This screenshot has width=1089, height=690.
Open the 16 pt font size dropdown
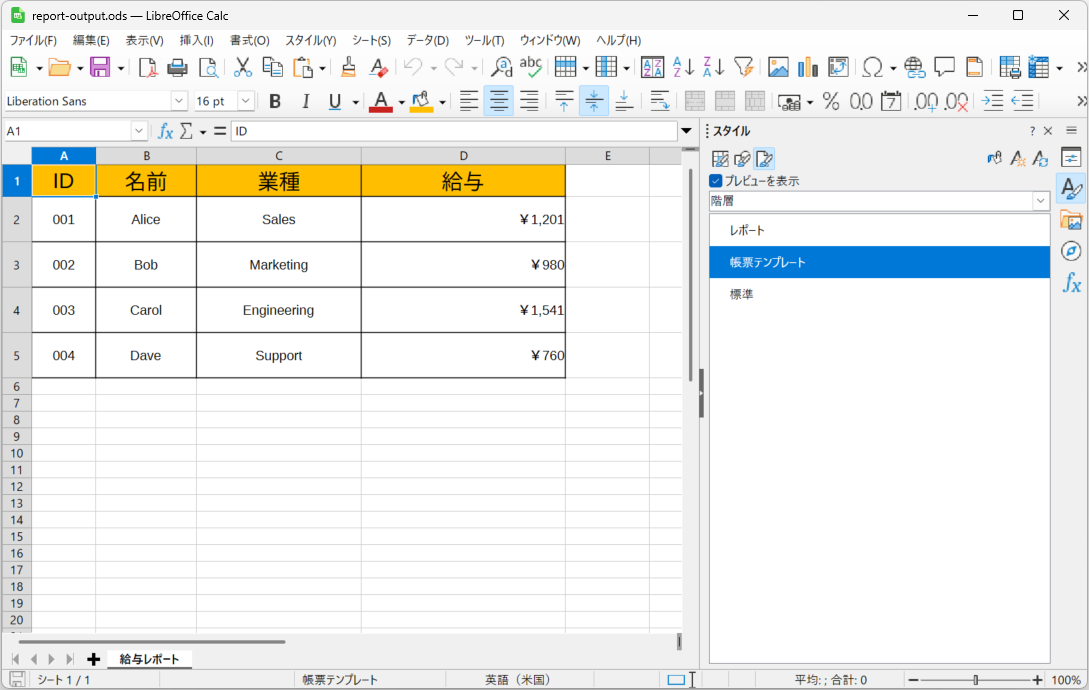click(x=245, y=101)
